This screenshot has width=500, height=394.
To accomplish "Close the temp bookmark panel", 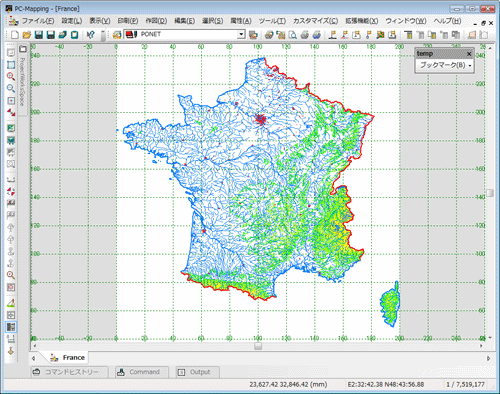I will (469, 54).
